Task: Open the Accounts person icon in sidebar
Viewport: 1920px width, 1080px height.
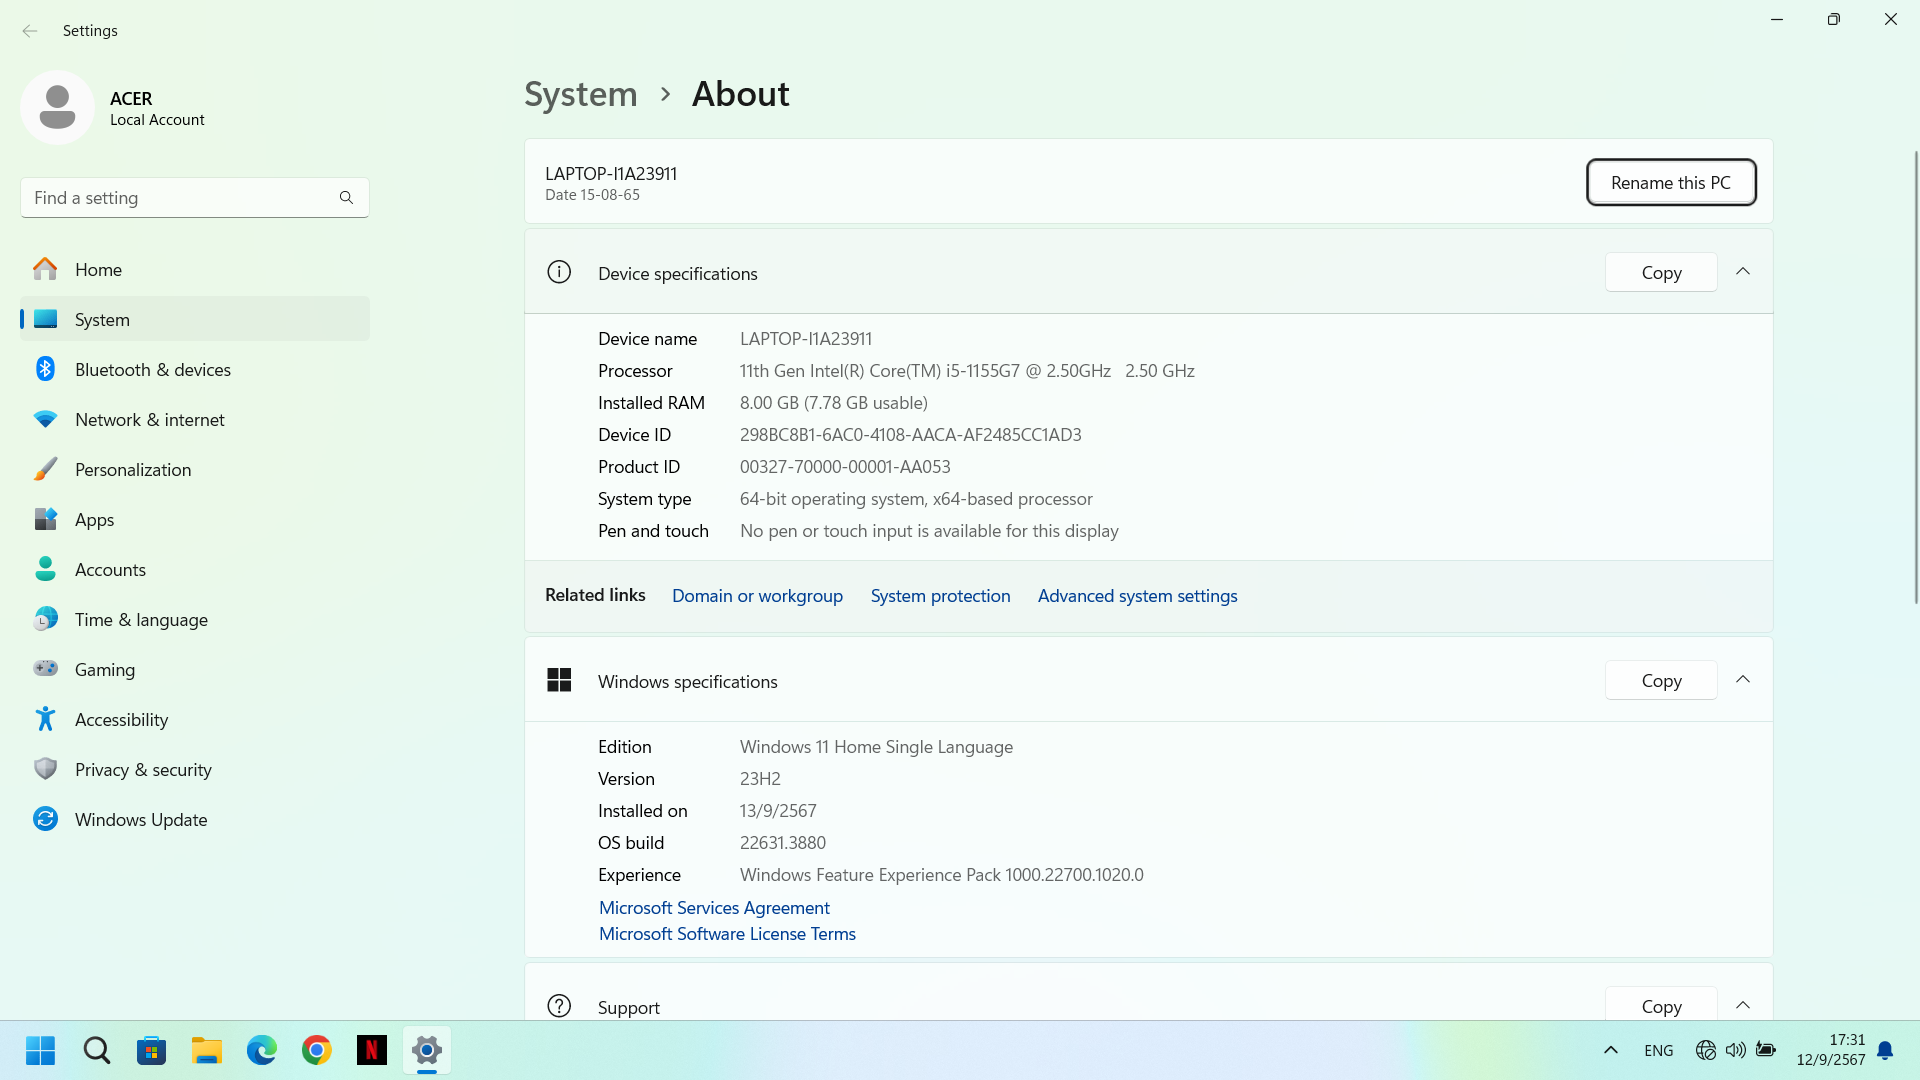Action: (x=45, y=569)
